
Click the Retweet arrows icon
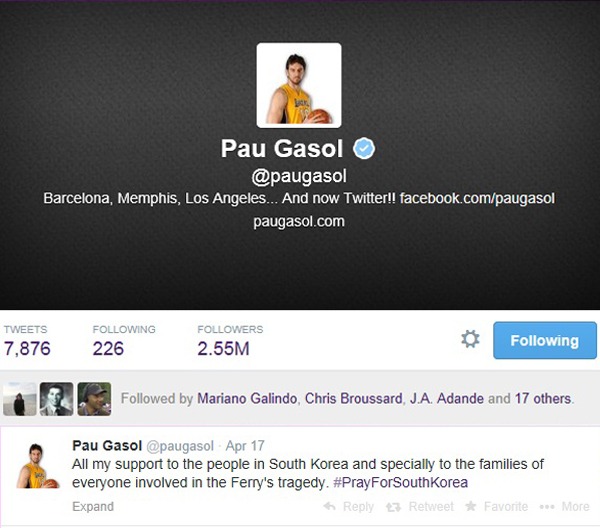click(x=393, y=507)
